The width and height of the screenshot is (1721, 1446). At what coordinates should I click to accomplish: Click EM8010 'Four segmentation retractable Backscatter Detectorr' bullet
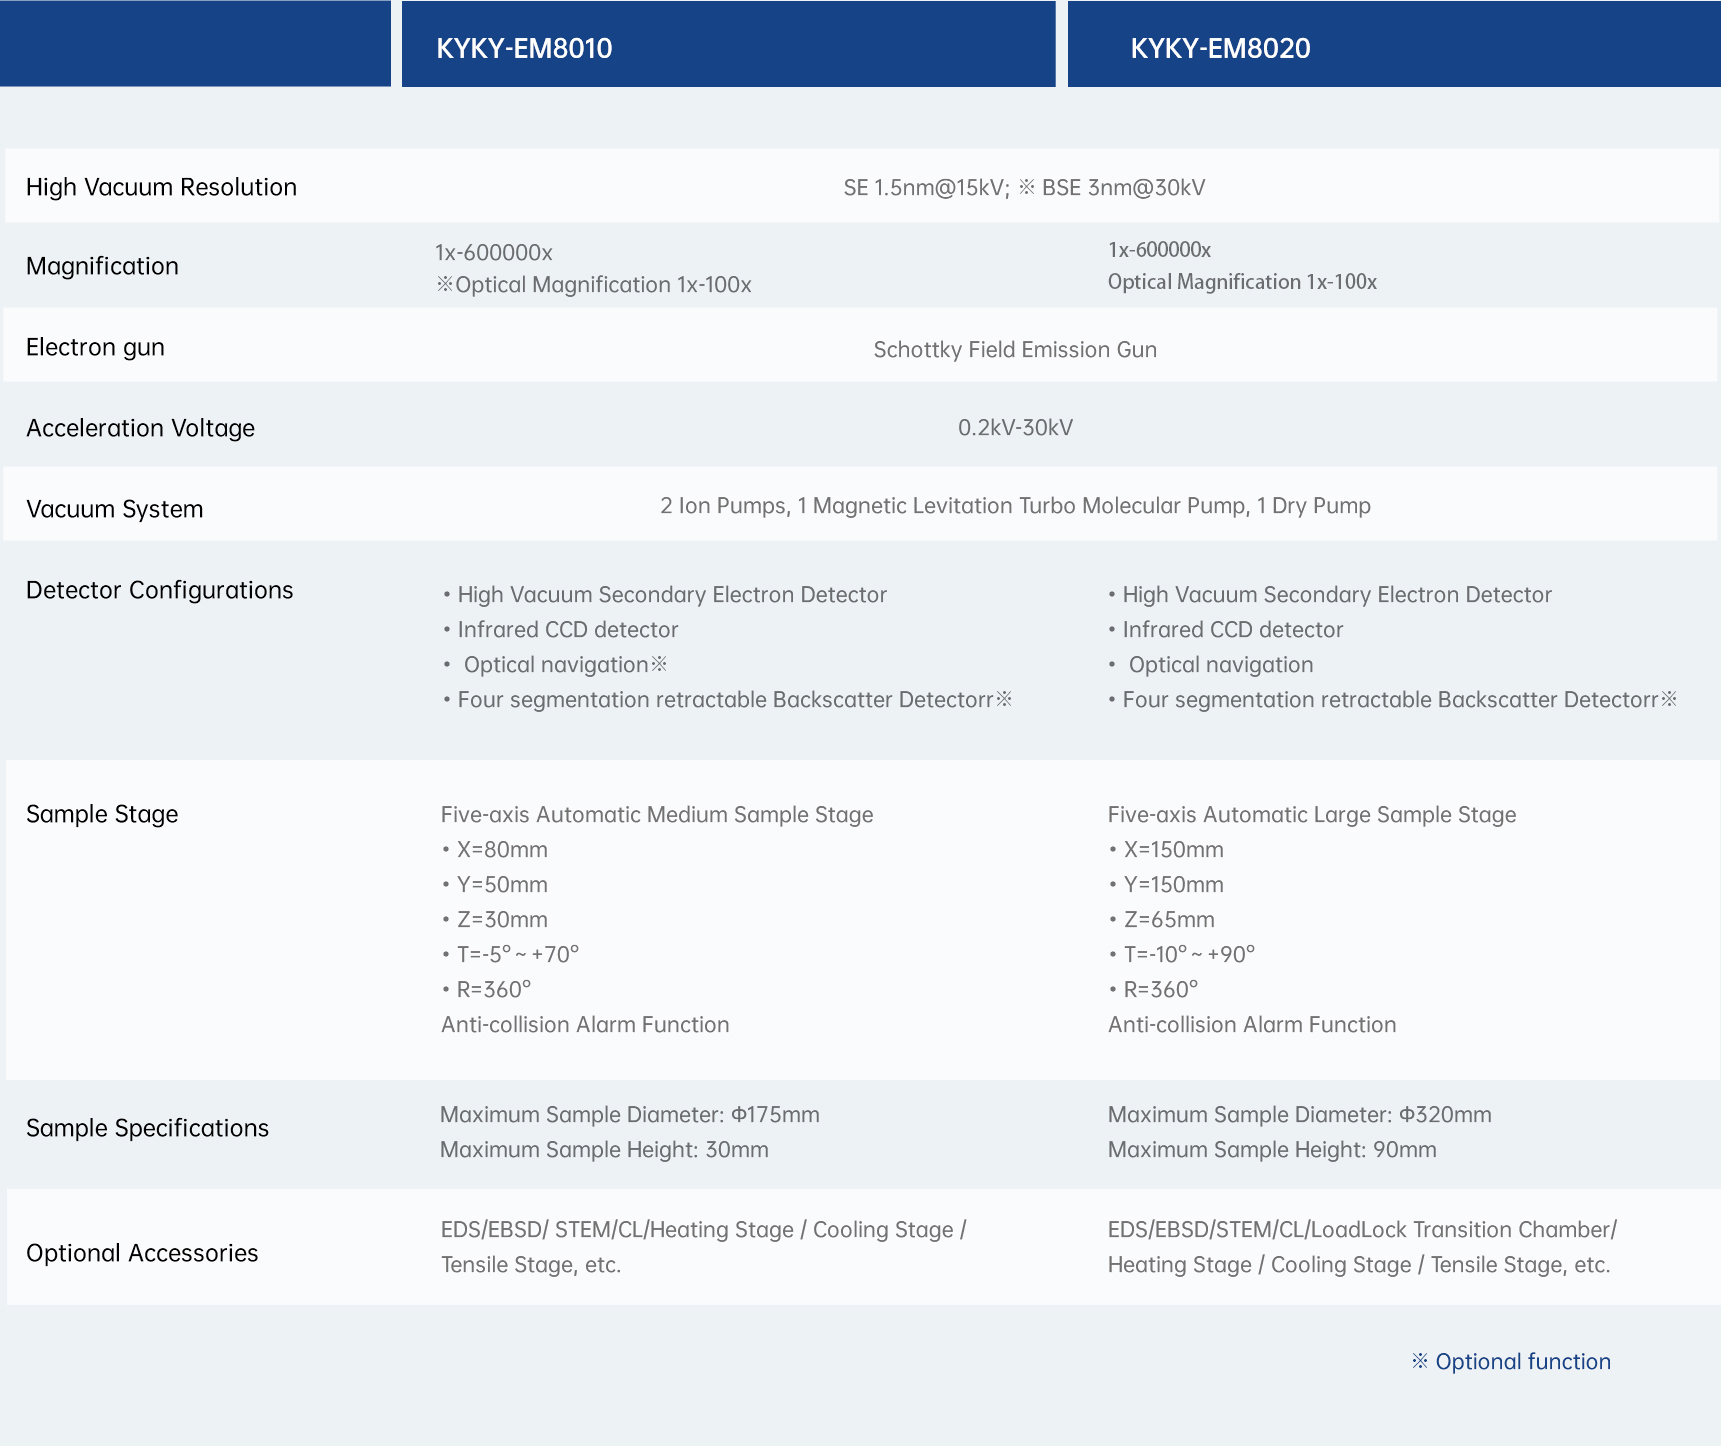click(x=728, y=700)
